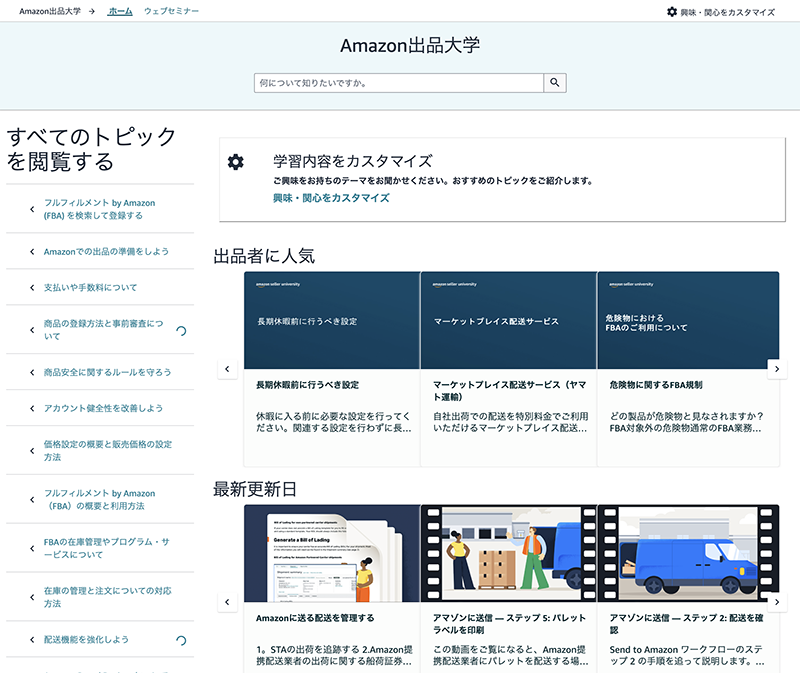Screen dimensions: 800x673
Task: Open the topic 商品安全に関するルールを守ろう
Action: 107,372
